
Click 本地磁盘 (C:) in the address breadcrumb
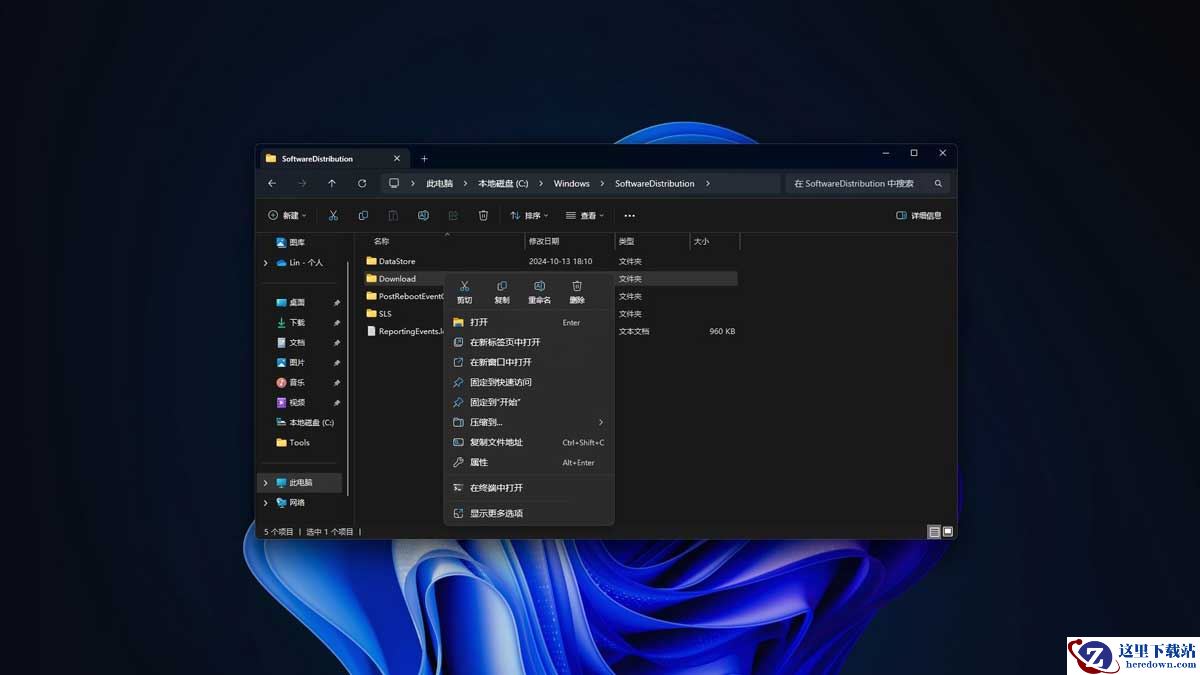click(x=503, y=184)
